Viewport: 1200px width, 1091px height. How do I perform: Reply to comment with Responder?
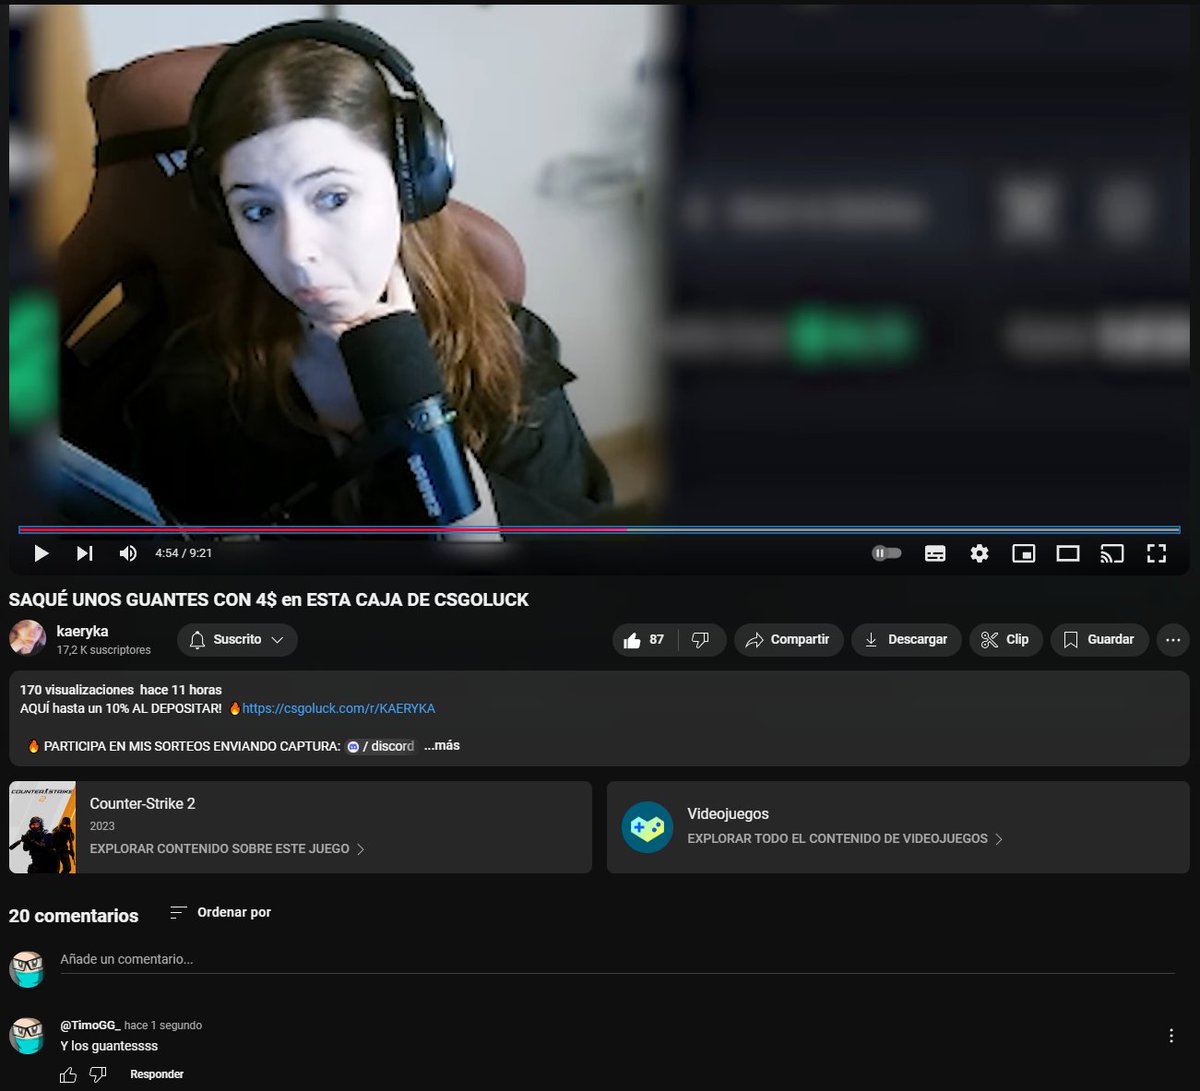pos(157,1075)
